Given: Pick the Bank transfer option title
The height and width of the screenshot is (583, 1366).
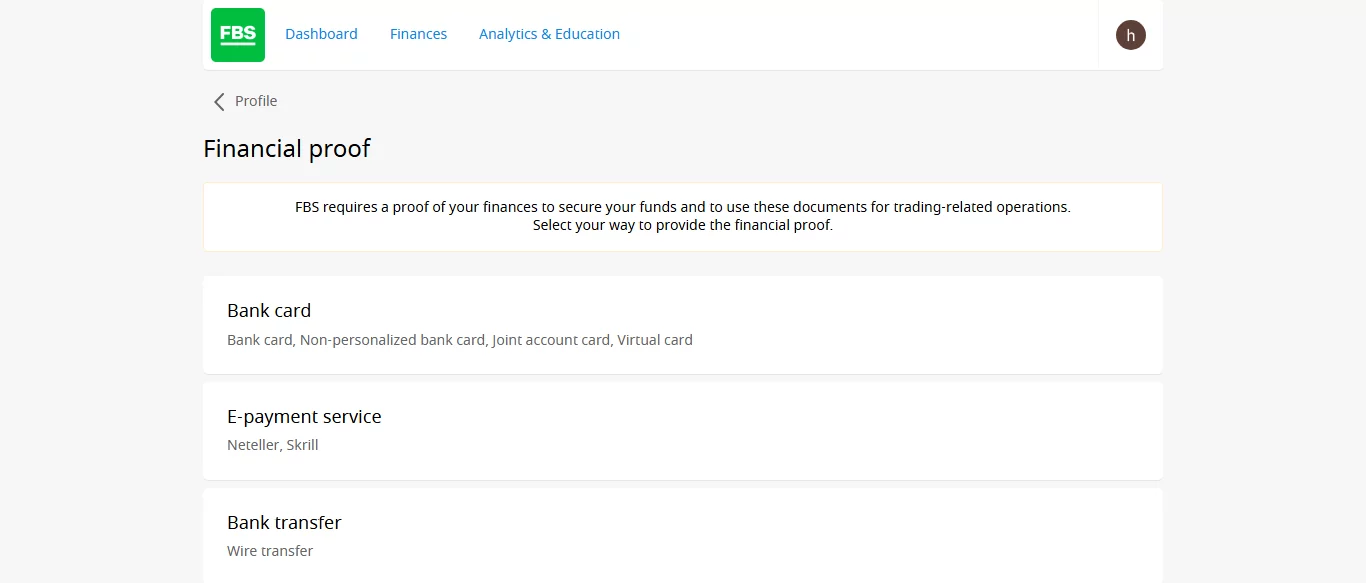Looking at the screenshot, I should pos(284,522).
